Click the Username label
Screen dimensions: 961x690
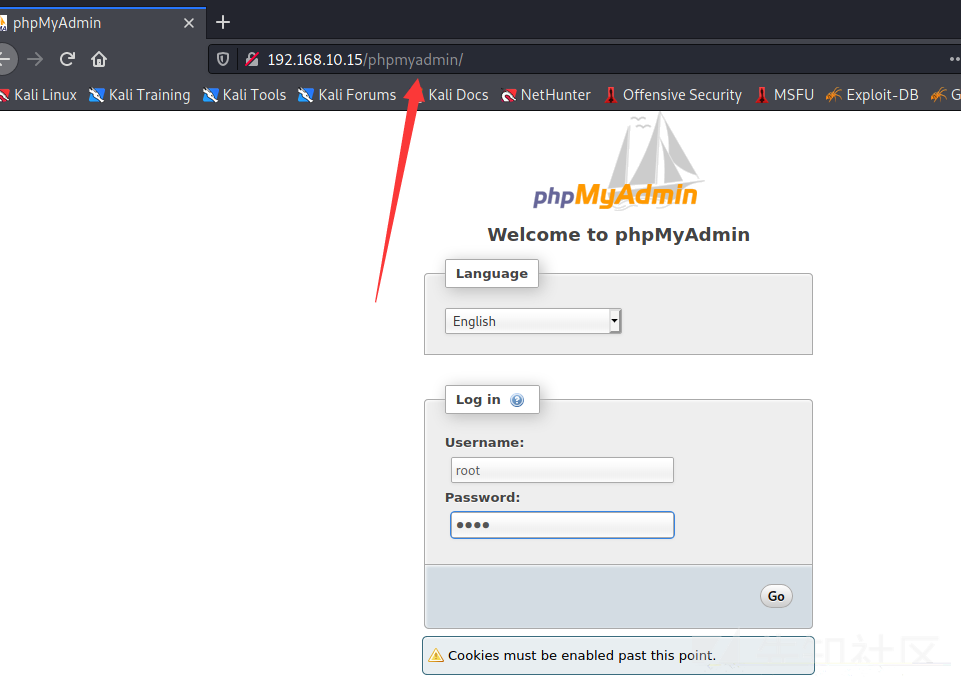[484, 442]
